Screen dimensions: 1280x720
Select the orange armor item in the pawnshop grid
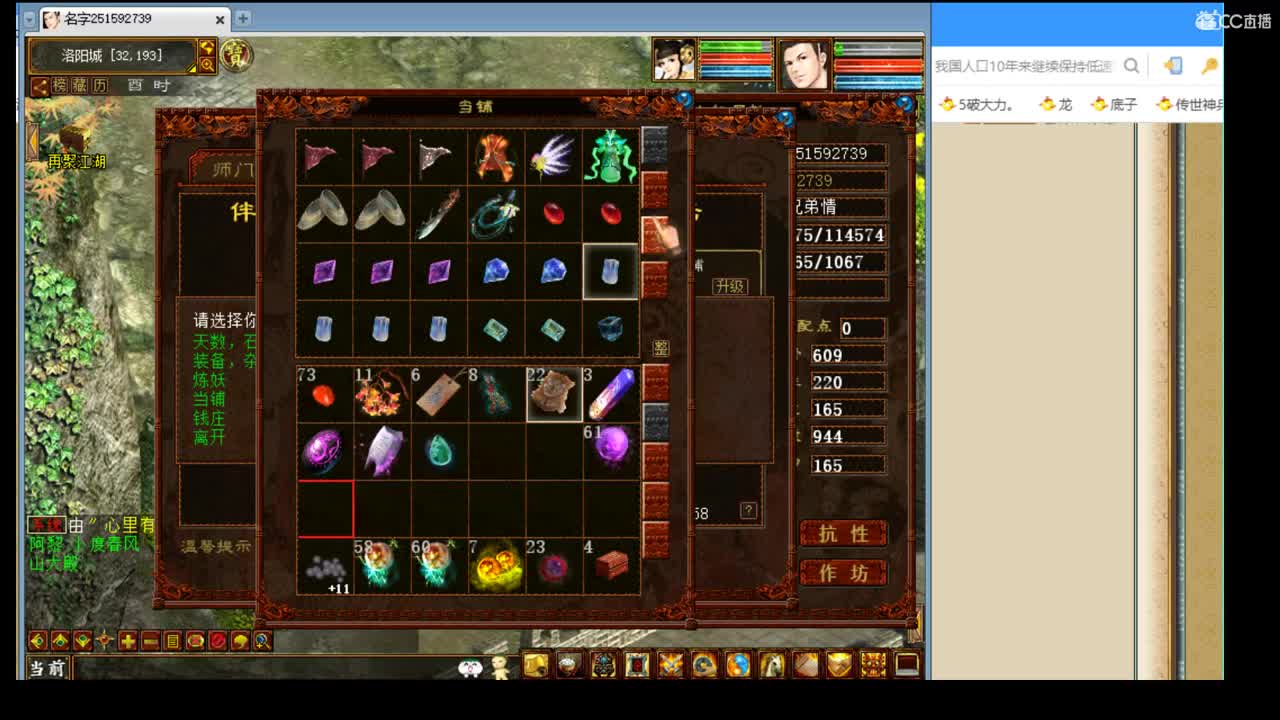pos(496,157)
